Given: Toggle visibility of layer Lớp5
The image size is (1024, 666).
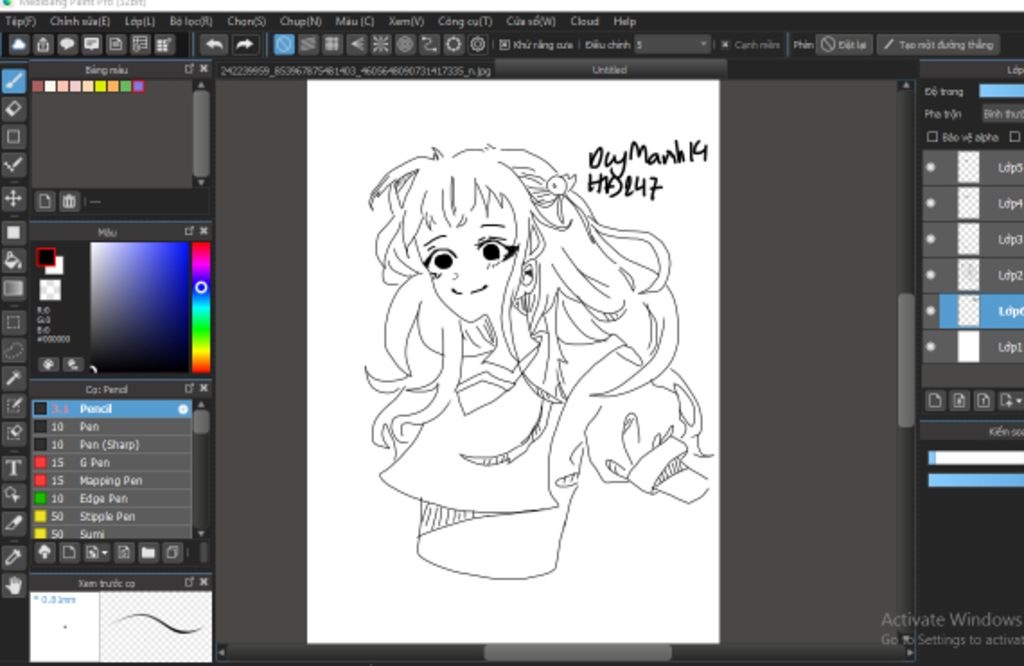Looking at the screenshot, I should coord(931,167).
